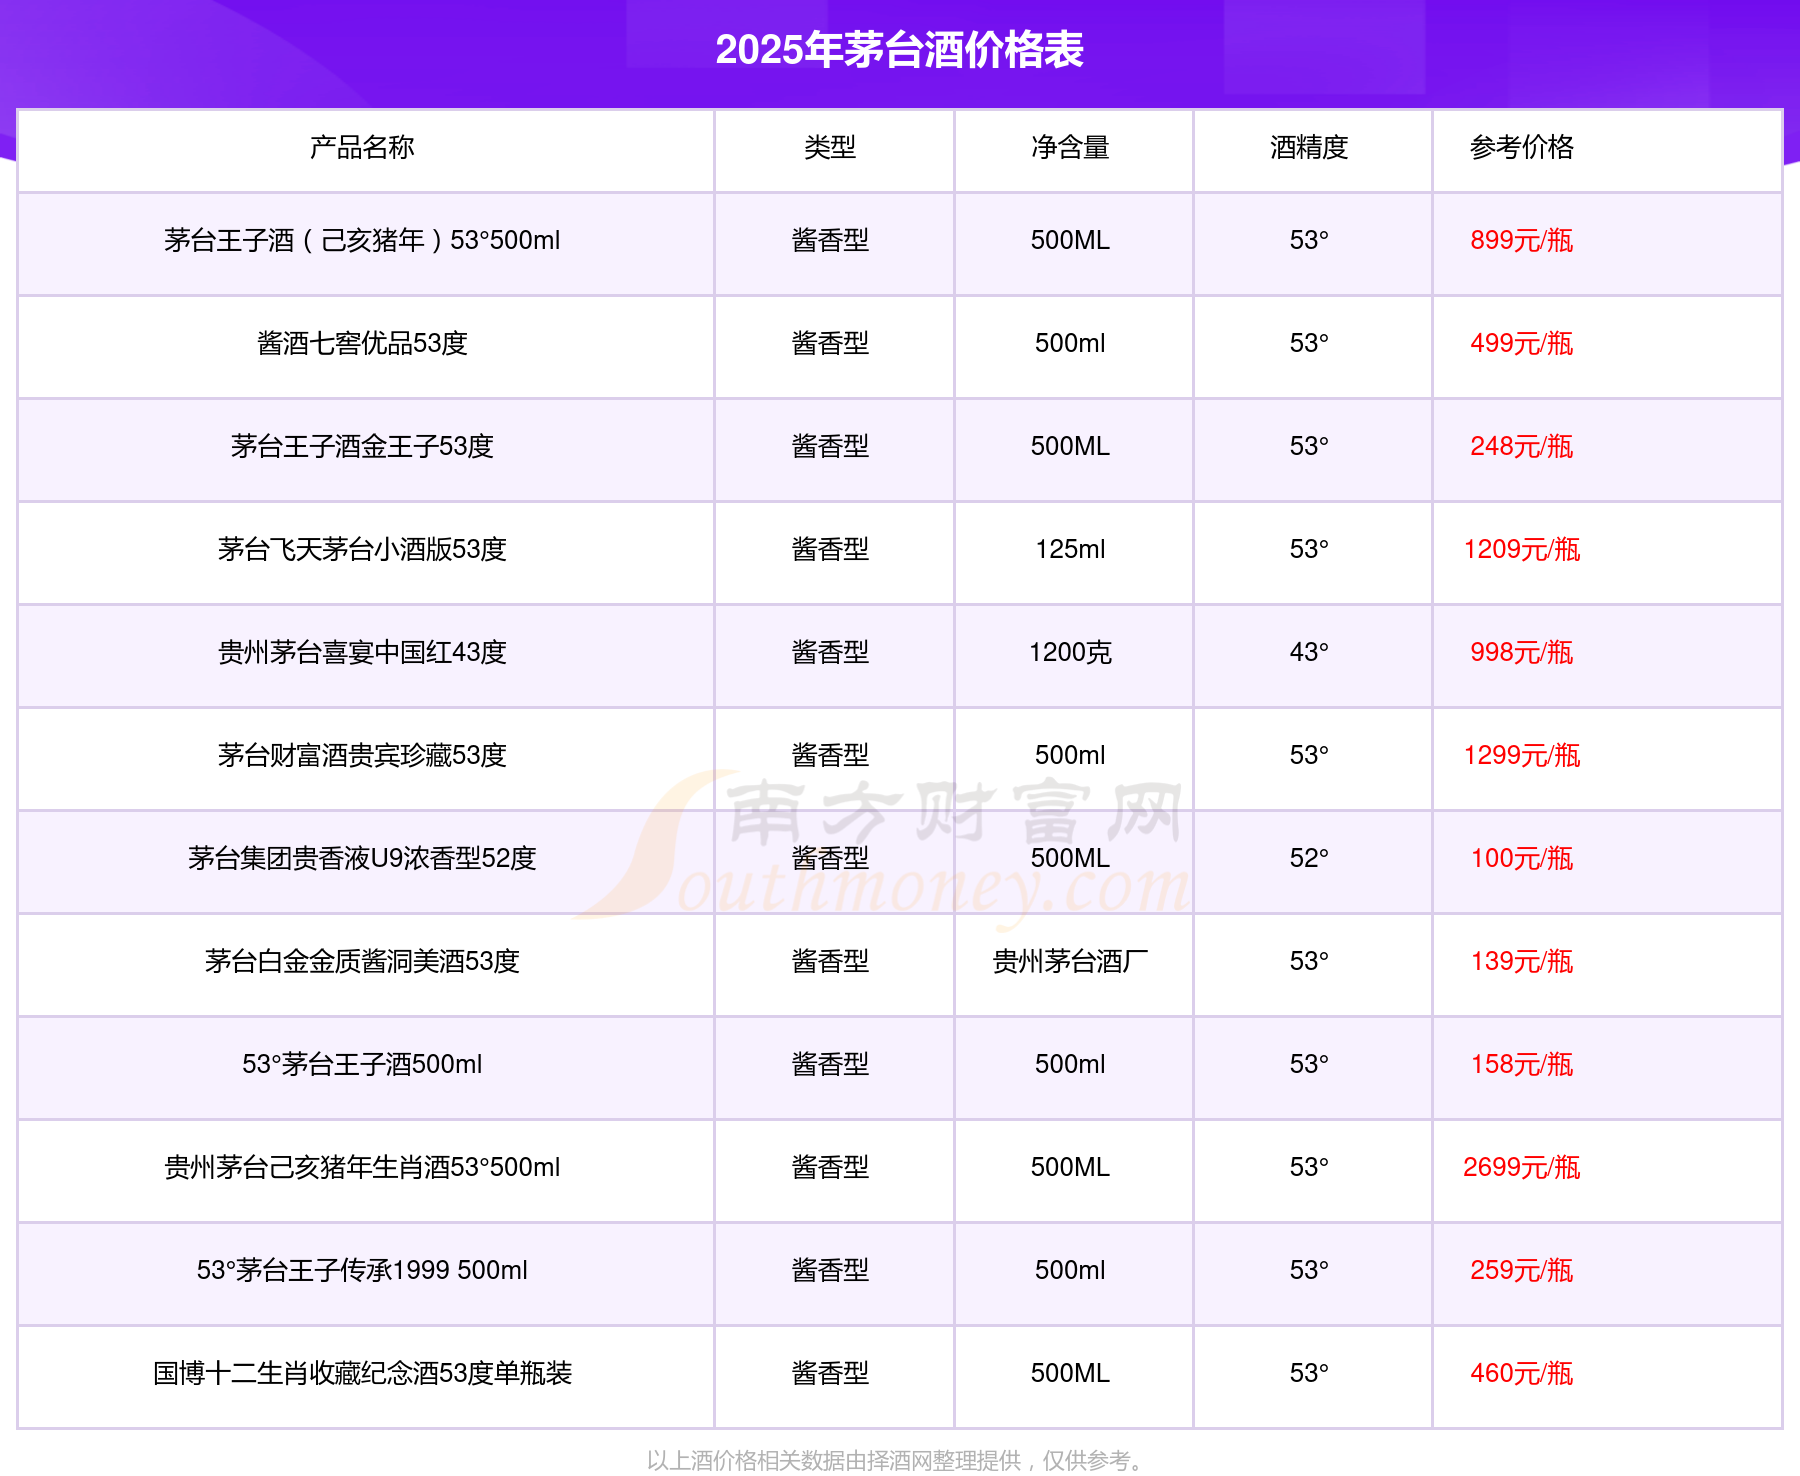
Task: Select the price "1209元/瓶"
Action: click(x=1521, y=549)
